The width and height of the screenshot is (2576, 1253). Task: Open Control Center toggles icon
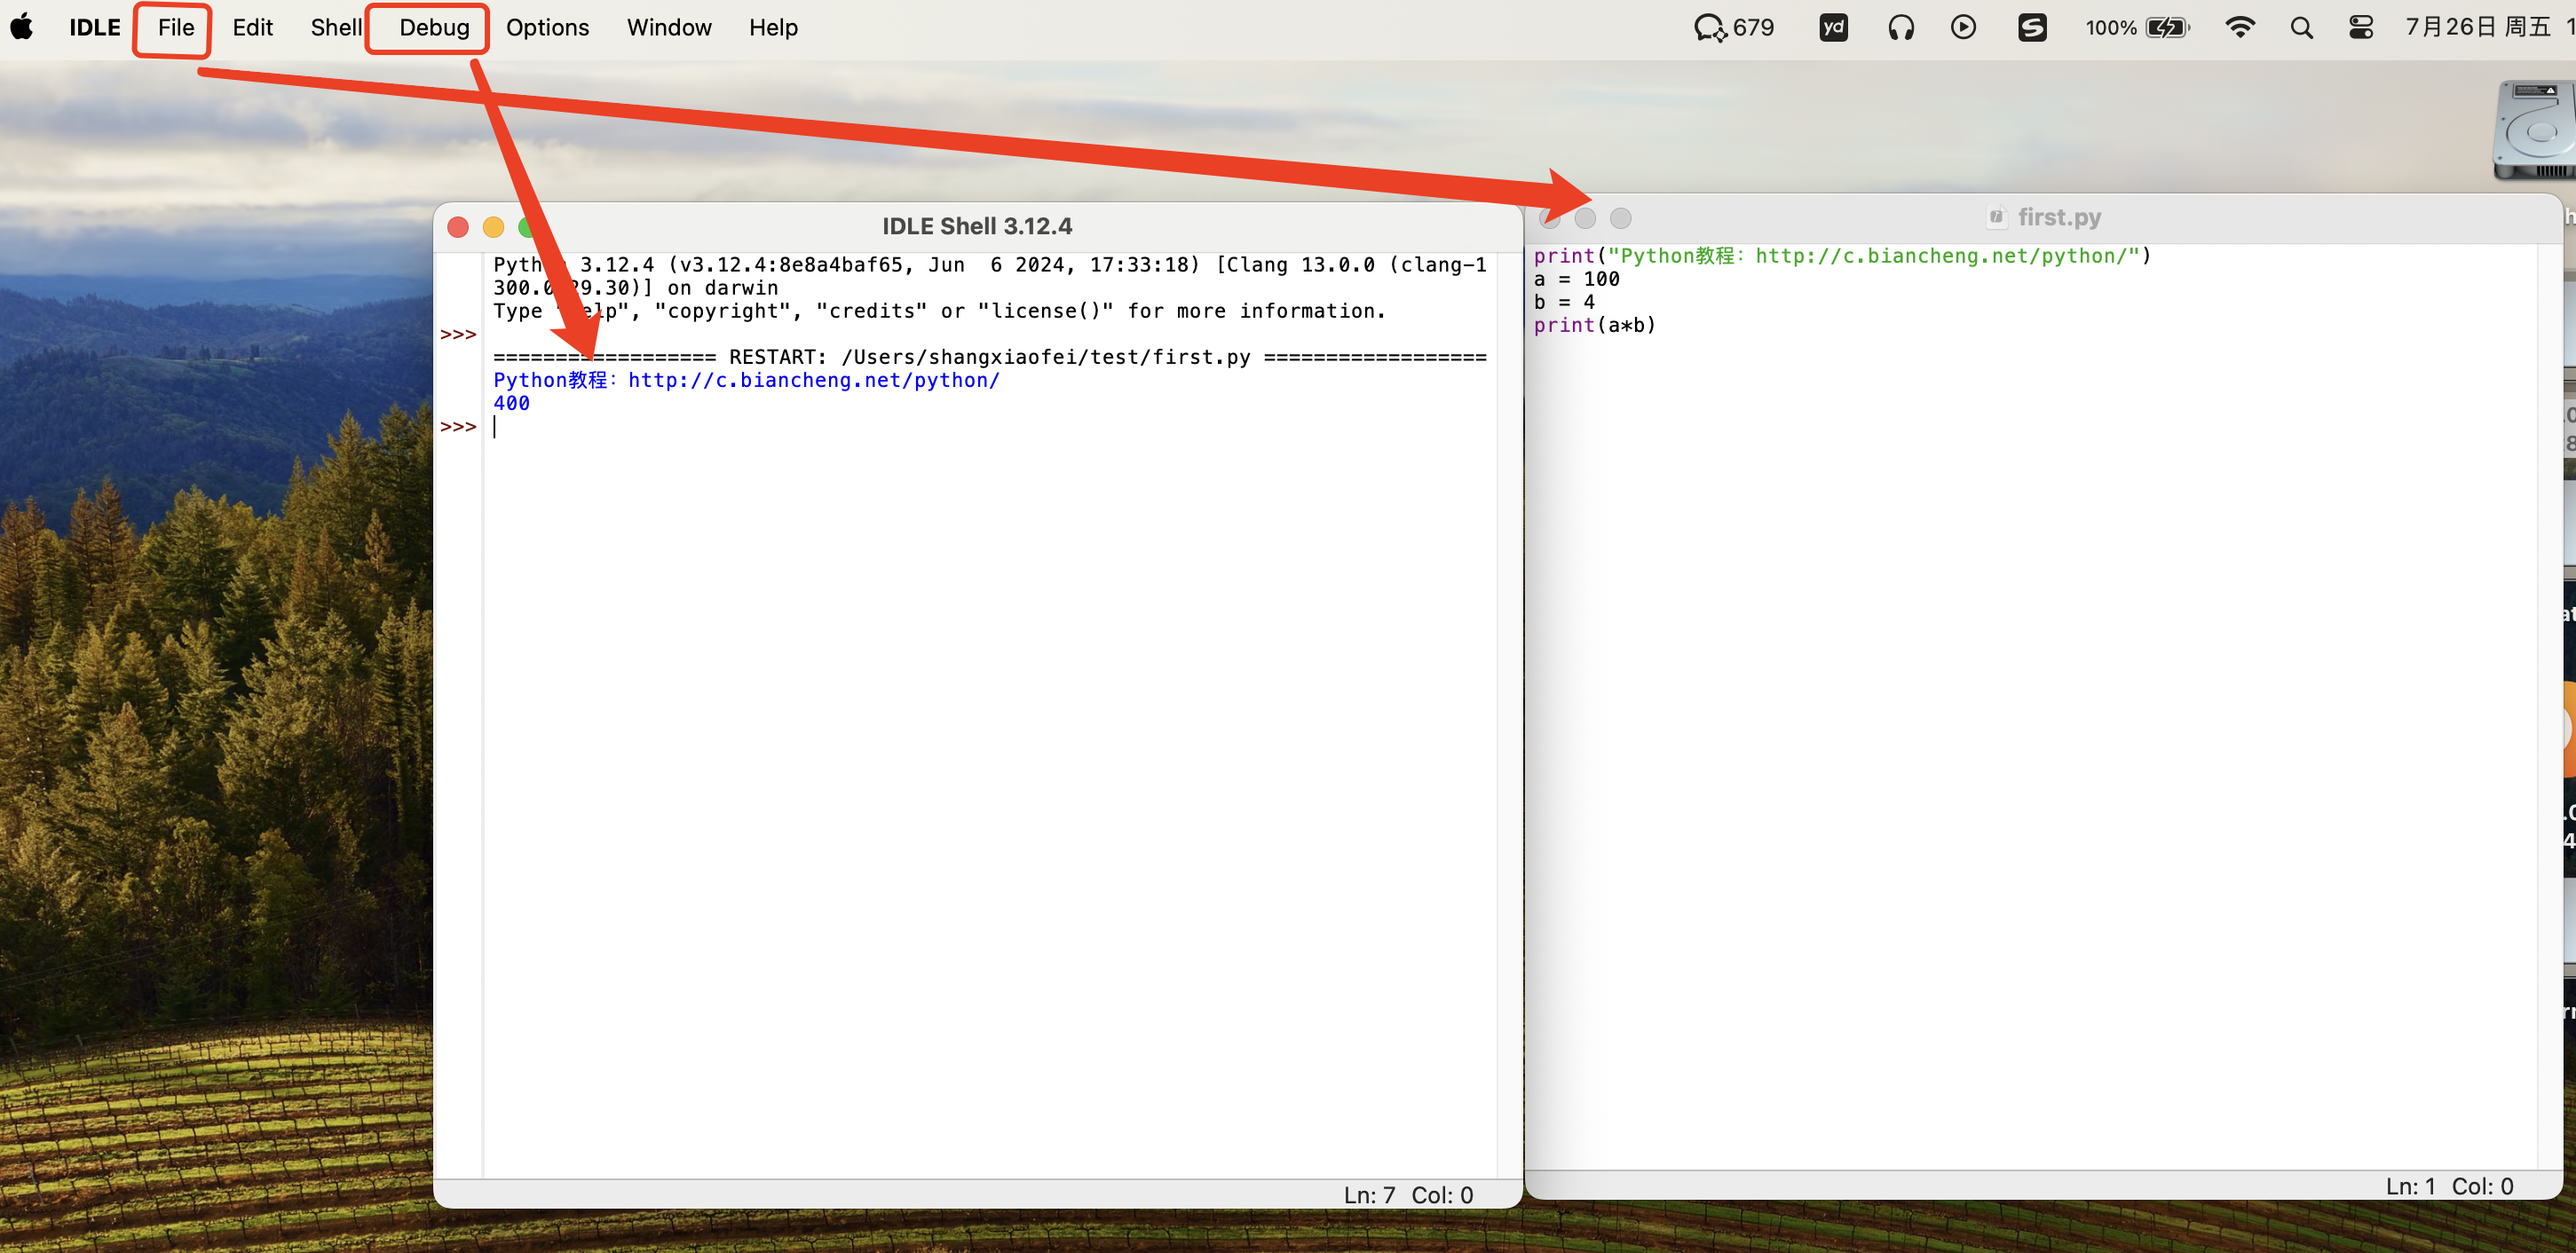(2360, 27)
